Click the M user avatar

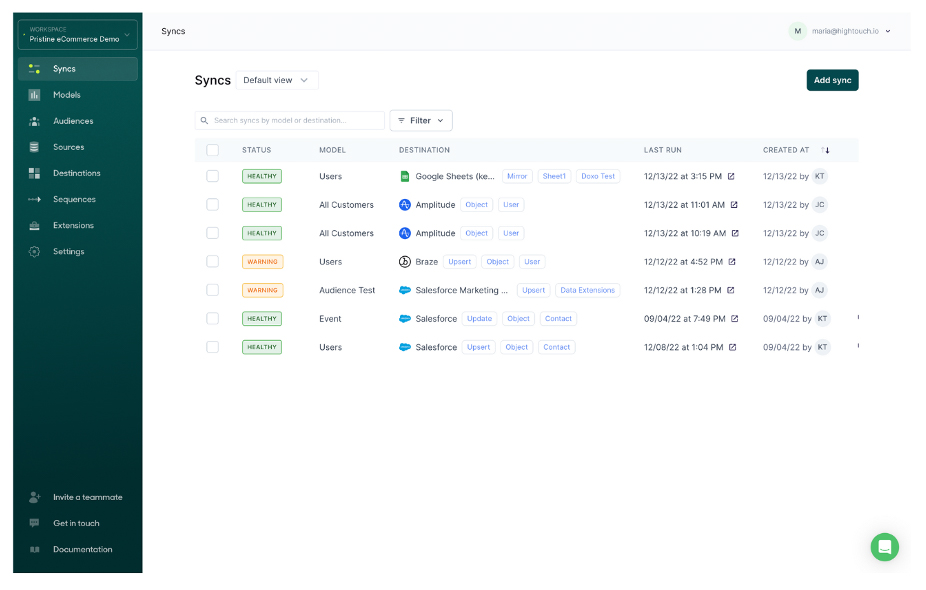pos(797,31)
